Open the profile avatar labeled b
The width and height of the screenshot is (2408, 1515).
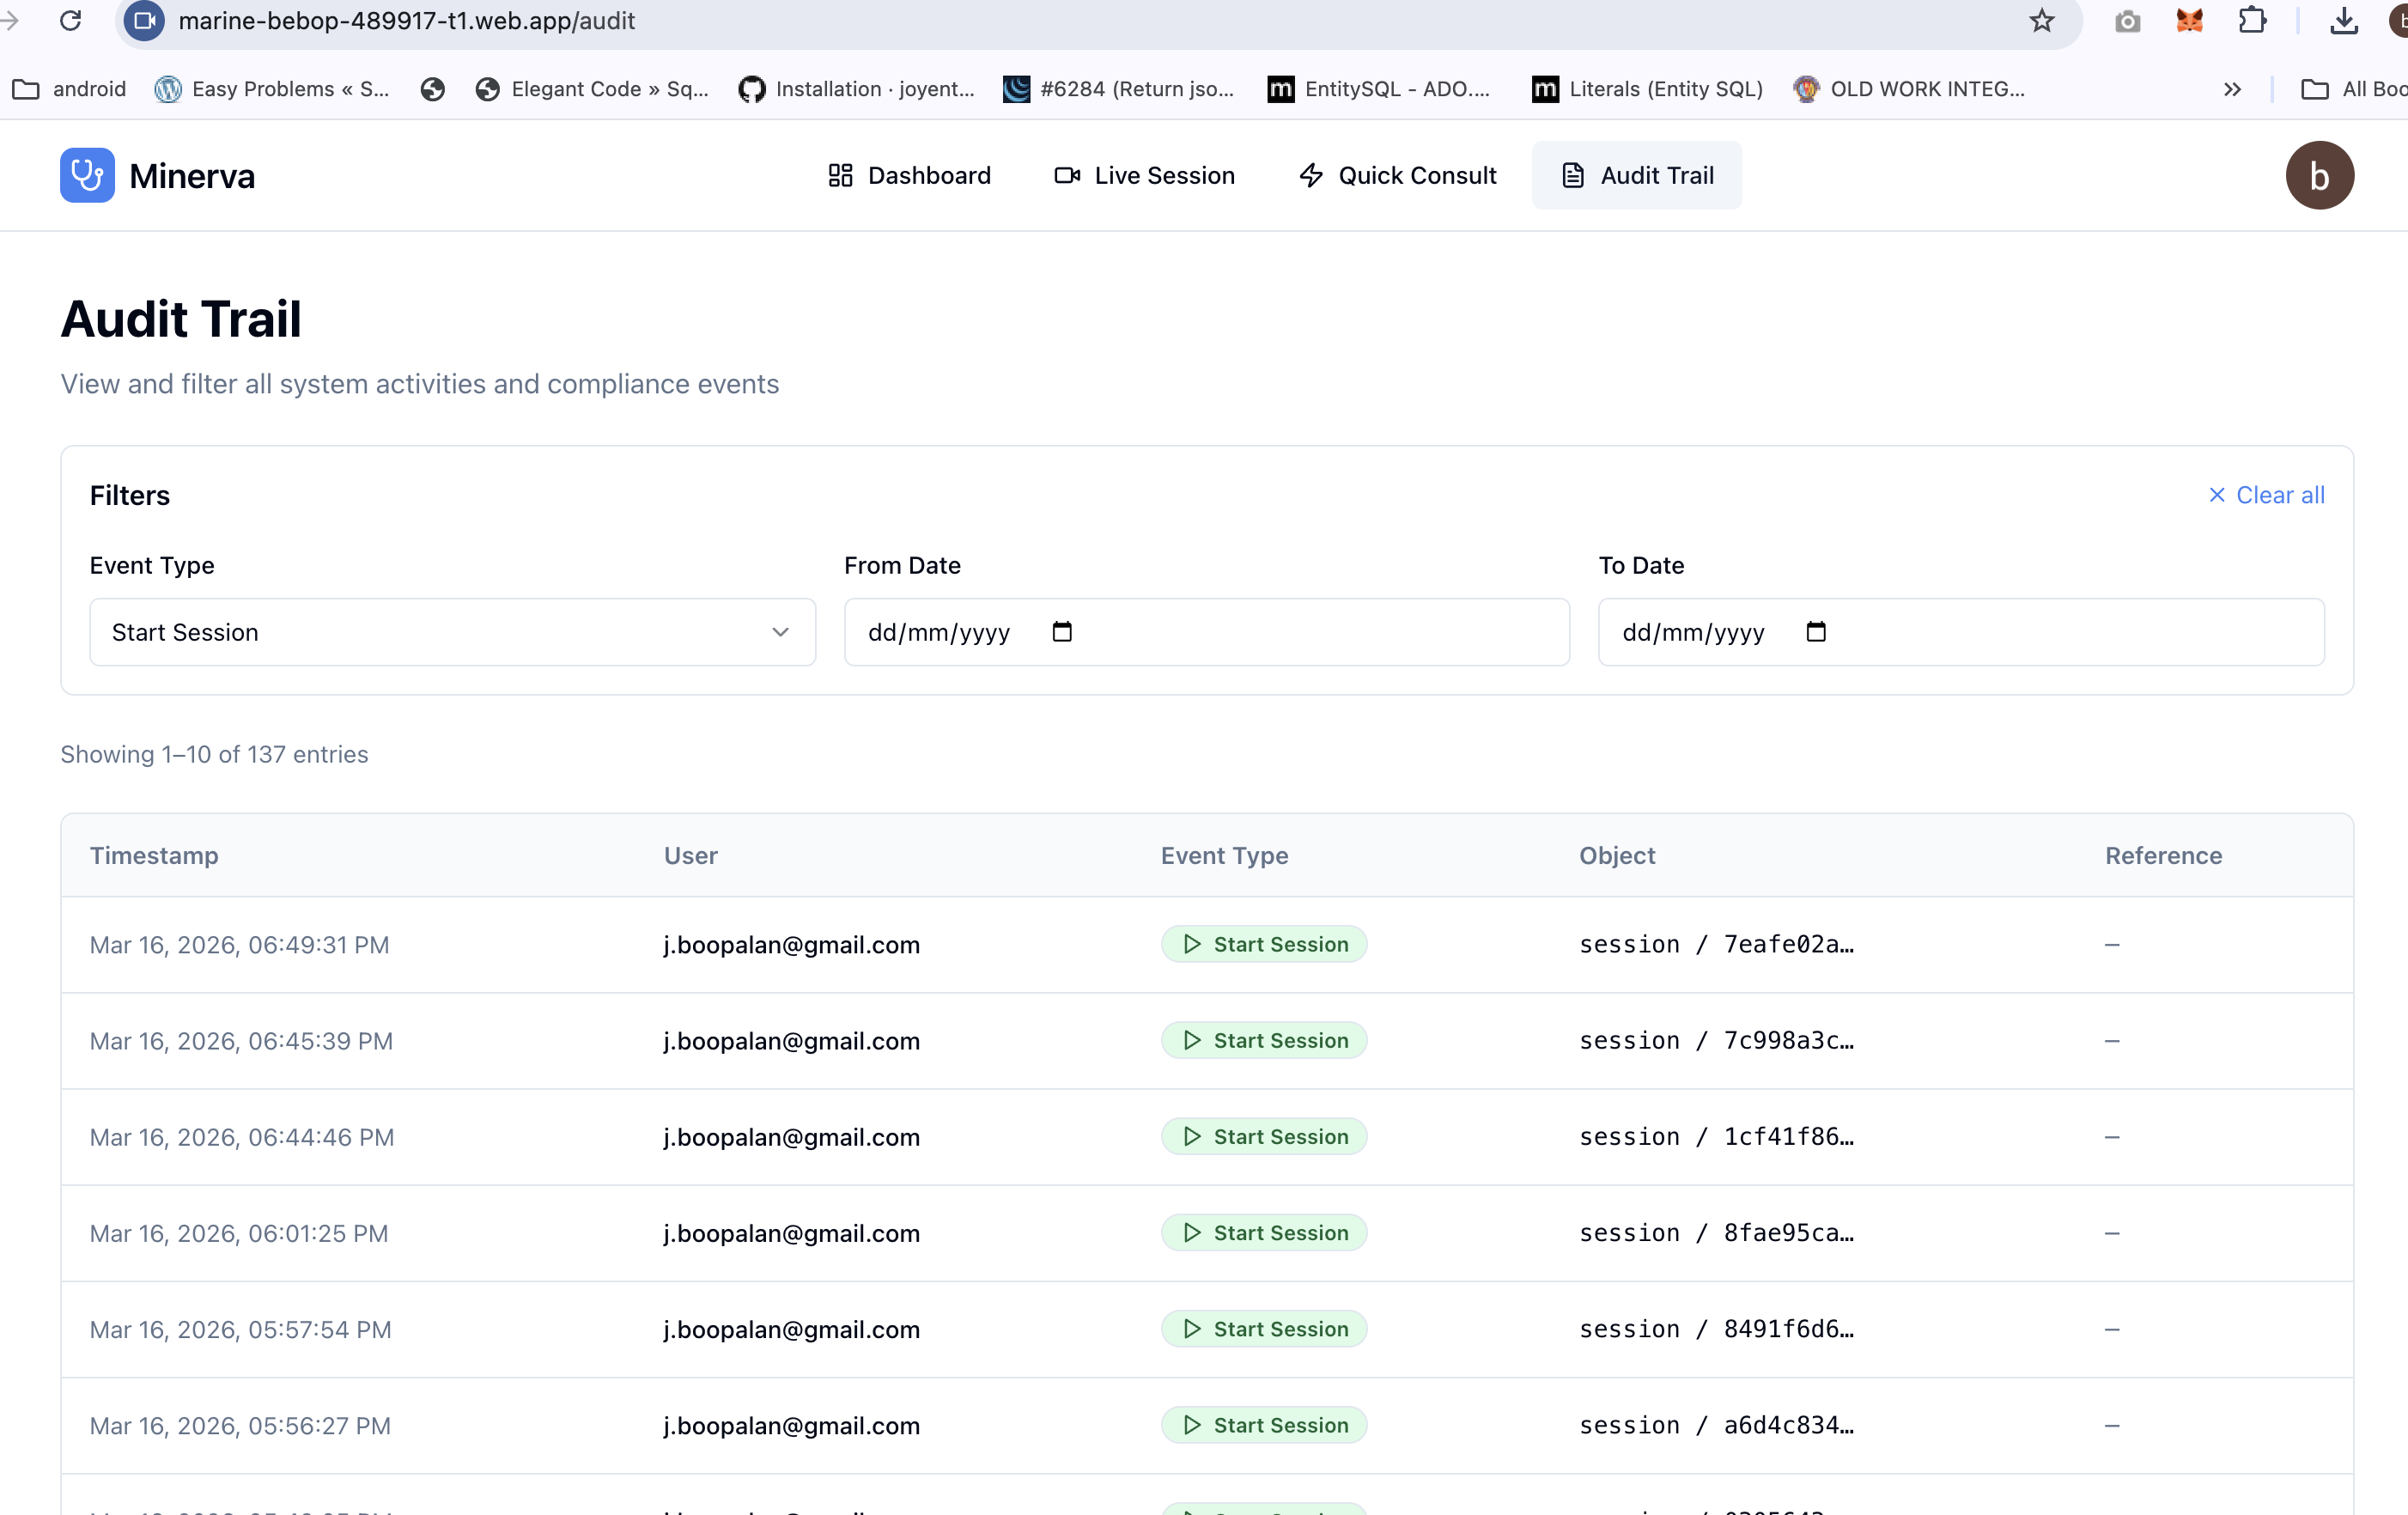2318,175
